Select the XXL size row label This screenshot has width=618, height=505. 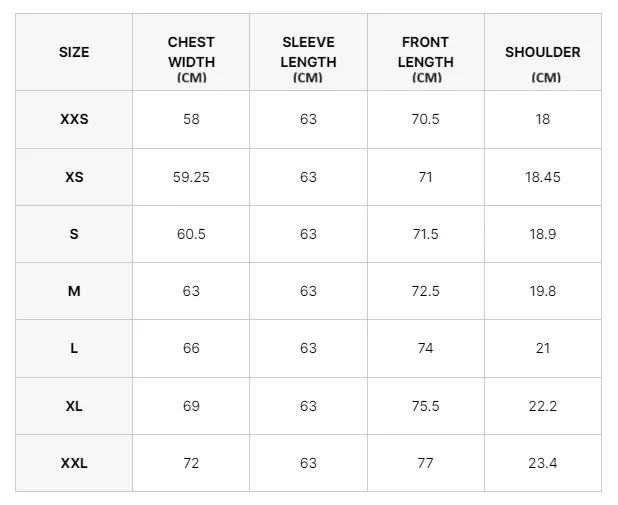tap(74, 463)
